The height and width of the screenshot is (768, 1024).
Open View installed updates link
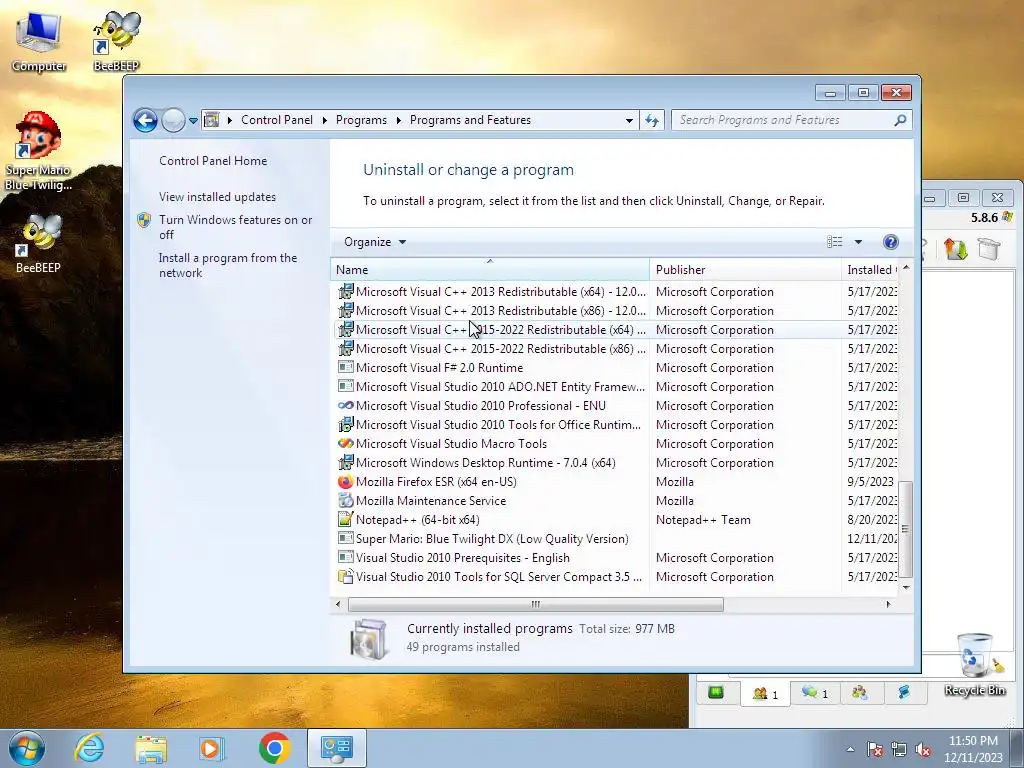(217, 197)
